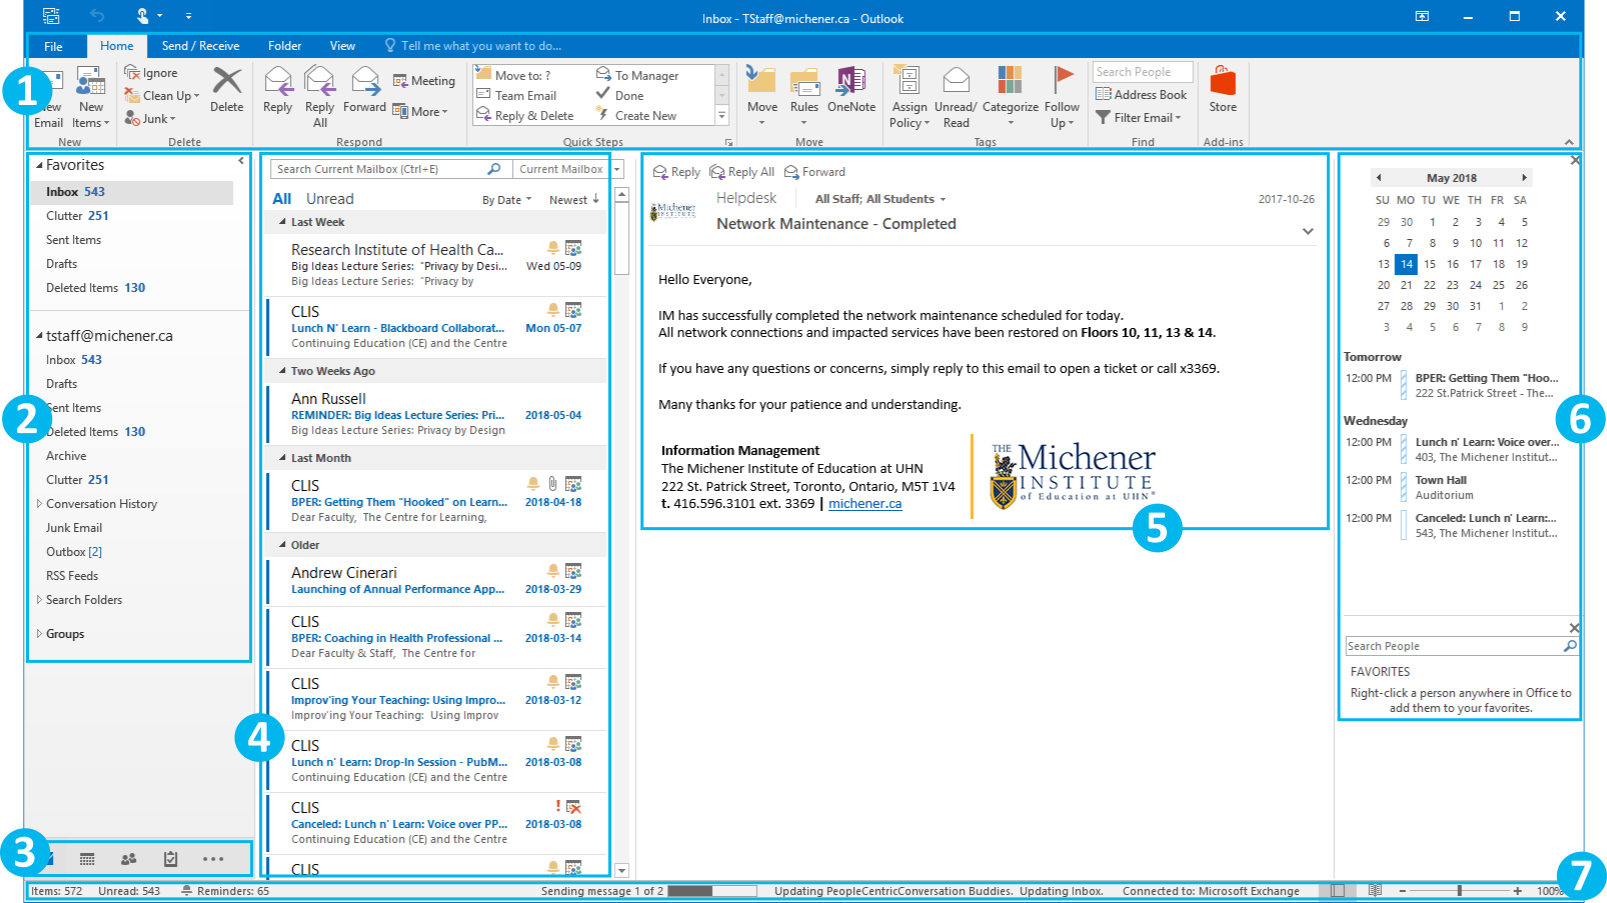Image resolution: width=1607 pixels, height=903 pixels.
Task: Open the By Date arrangement dropdown
Action: 507,200
